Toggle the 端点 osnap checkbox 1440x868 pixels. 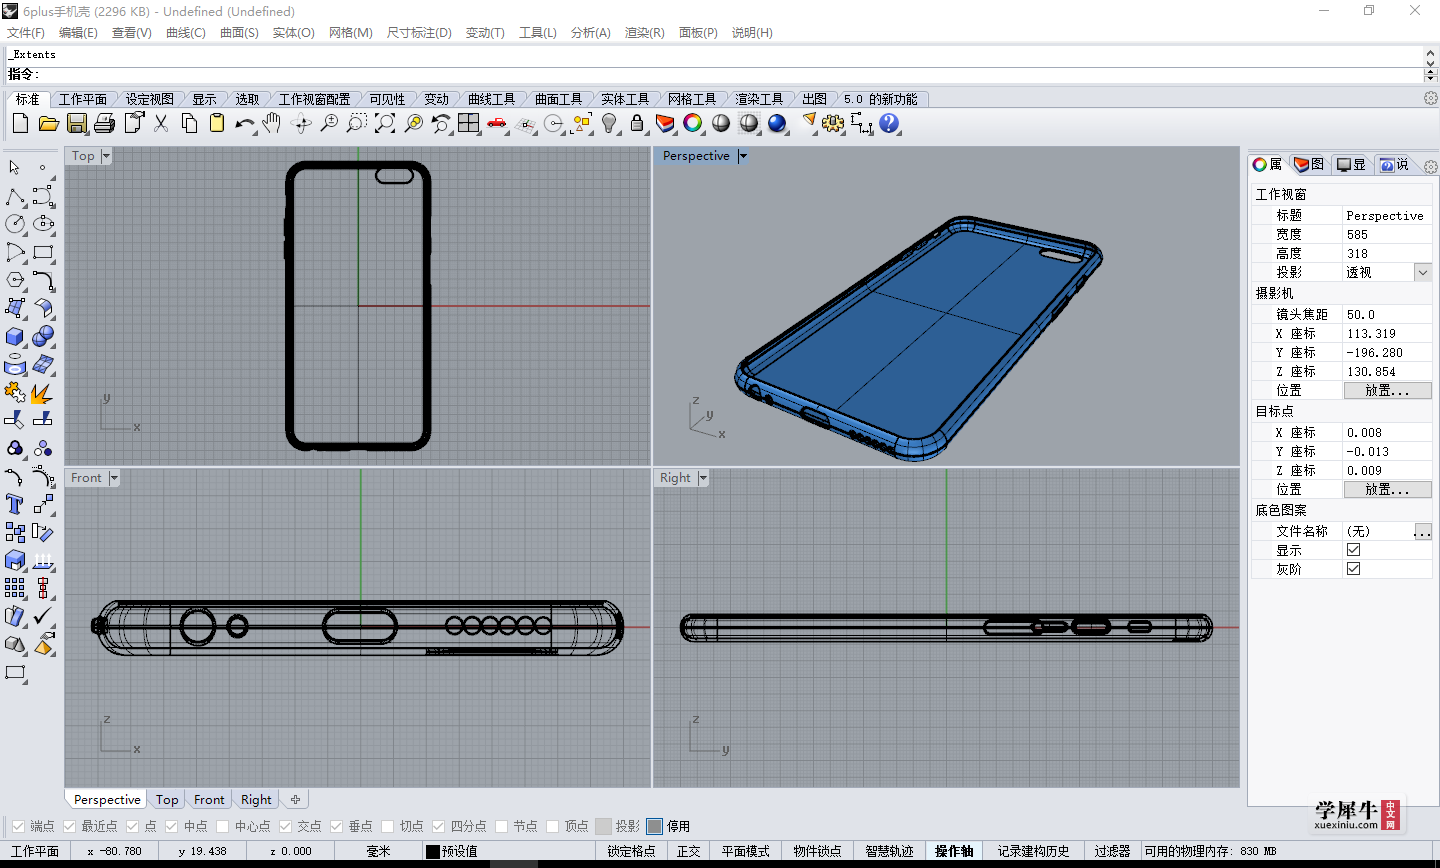17,826
